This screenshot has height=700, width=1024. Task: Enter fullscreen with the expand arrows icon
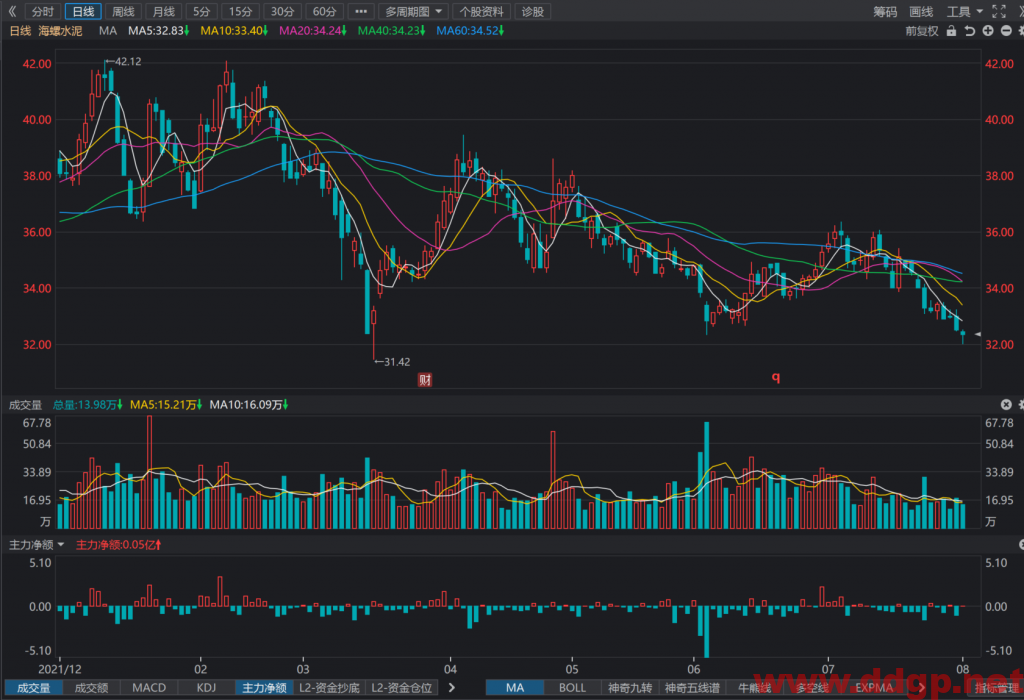(x=999, y=11)
